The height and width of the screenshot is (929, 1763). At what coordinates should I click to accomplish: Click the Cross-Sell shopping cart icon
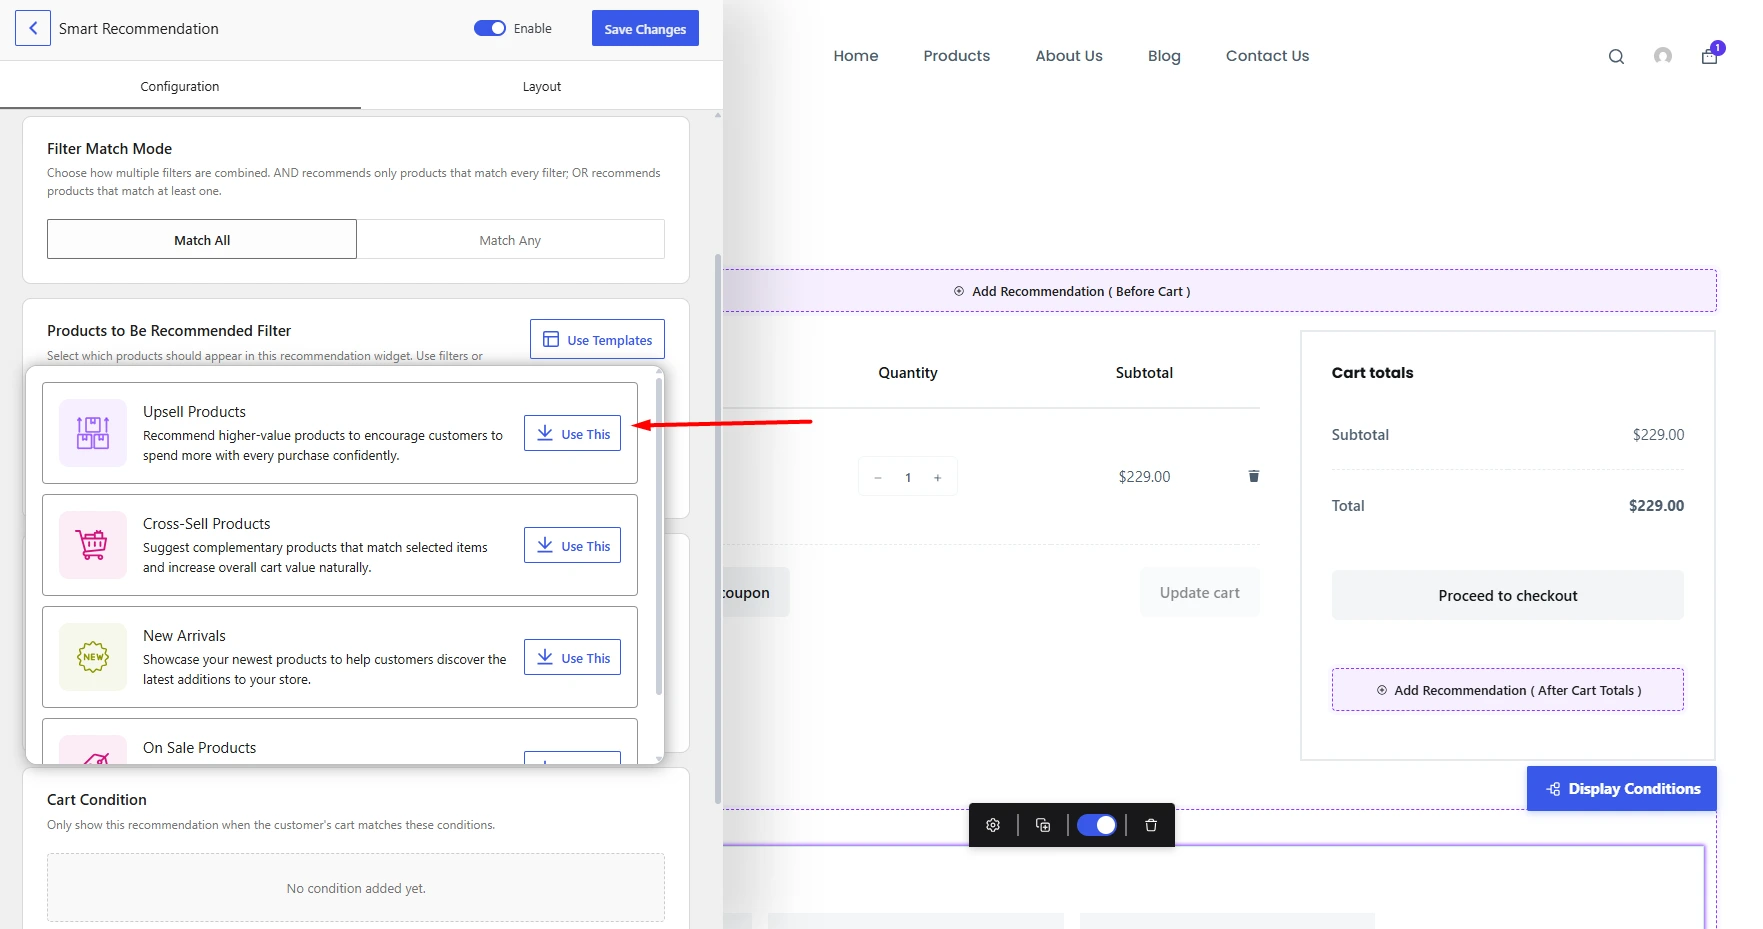tap(93, 545)
